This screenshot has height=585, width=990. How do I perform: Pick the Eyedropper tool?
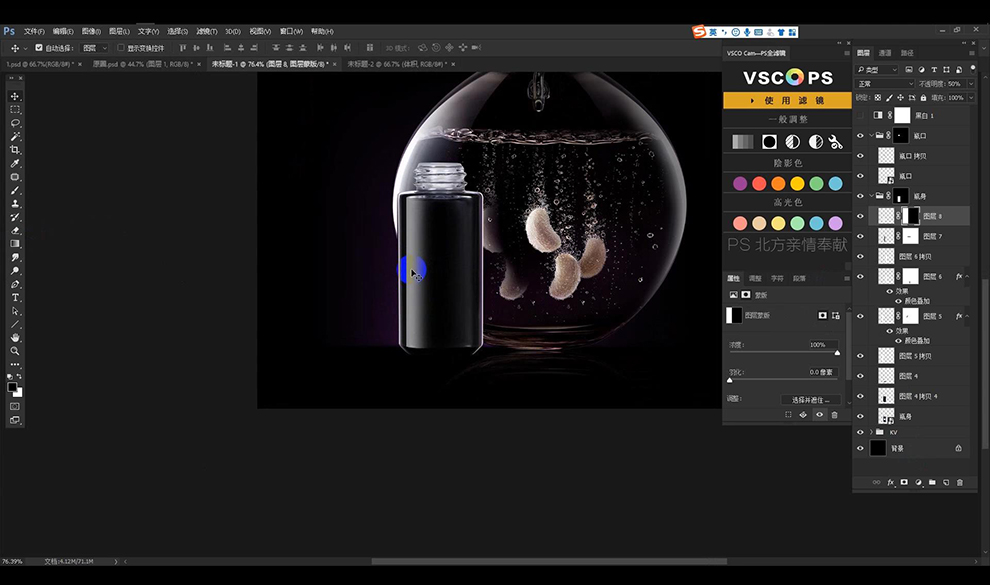coord(15,163)
